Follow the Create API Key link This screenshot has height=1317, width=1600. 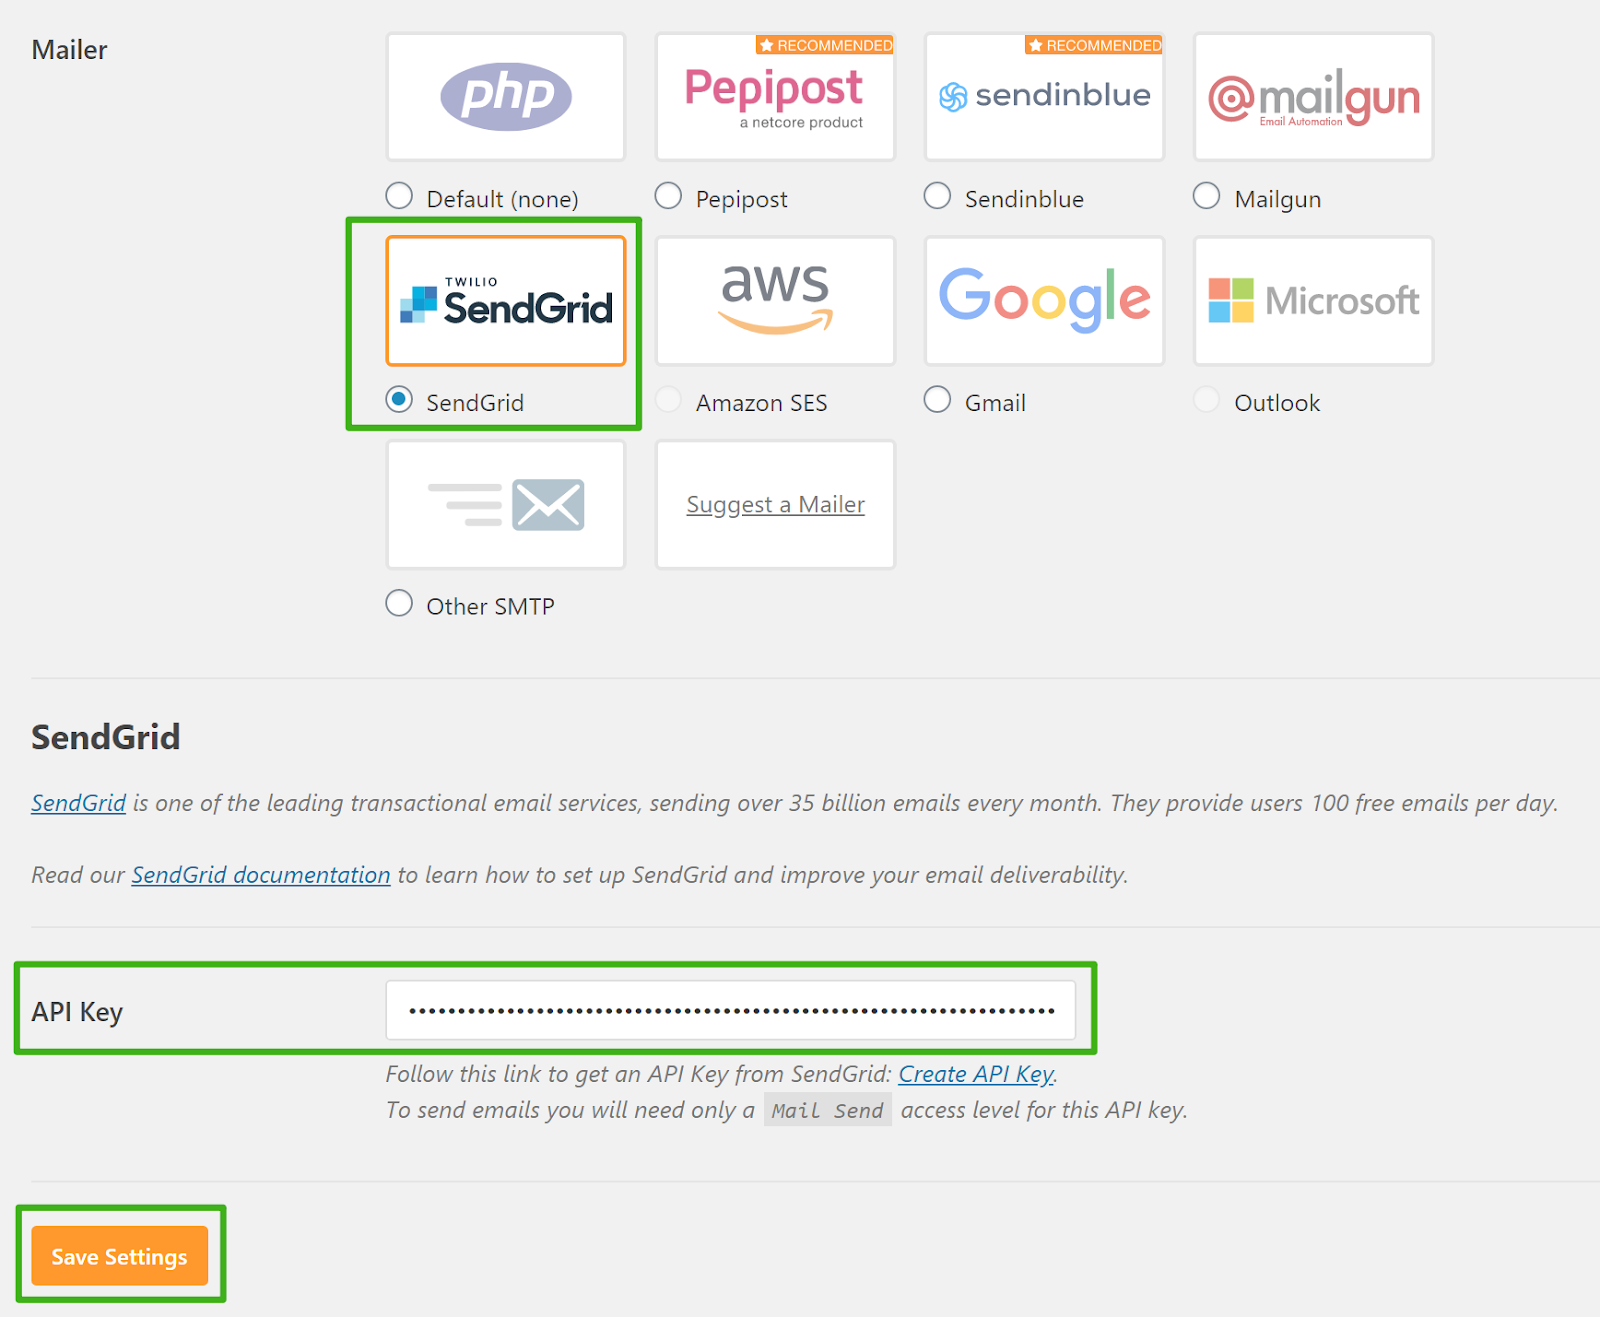click(976, 1074)
